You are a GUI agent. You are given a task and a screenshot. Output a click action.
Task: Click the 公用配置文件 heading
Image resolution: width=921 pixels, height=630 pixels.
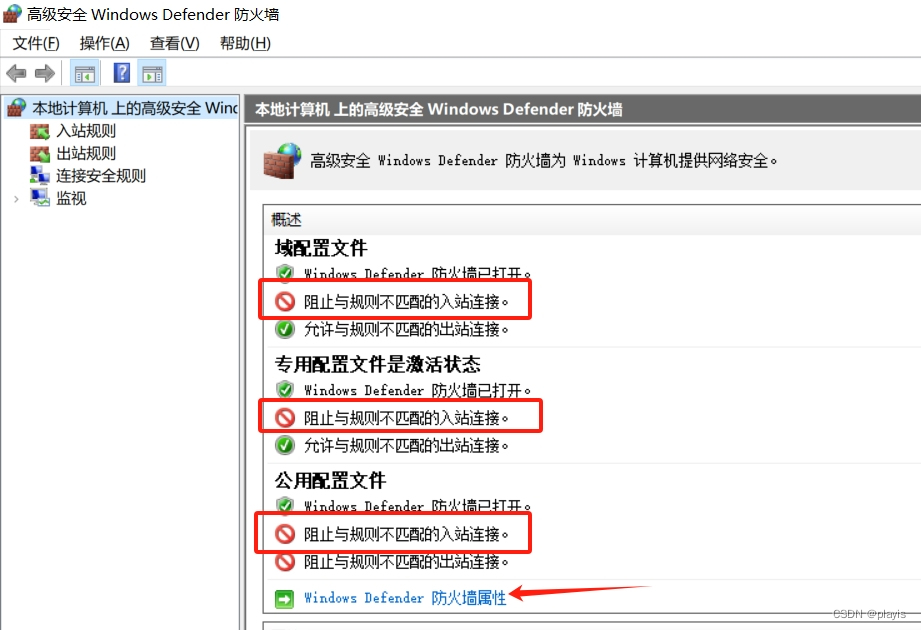[330, 481]
